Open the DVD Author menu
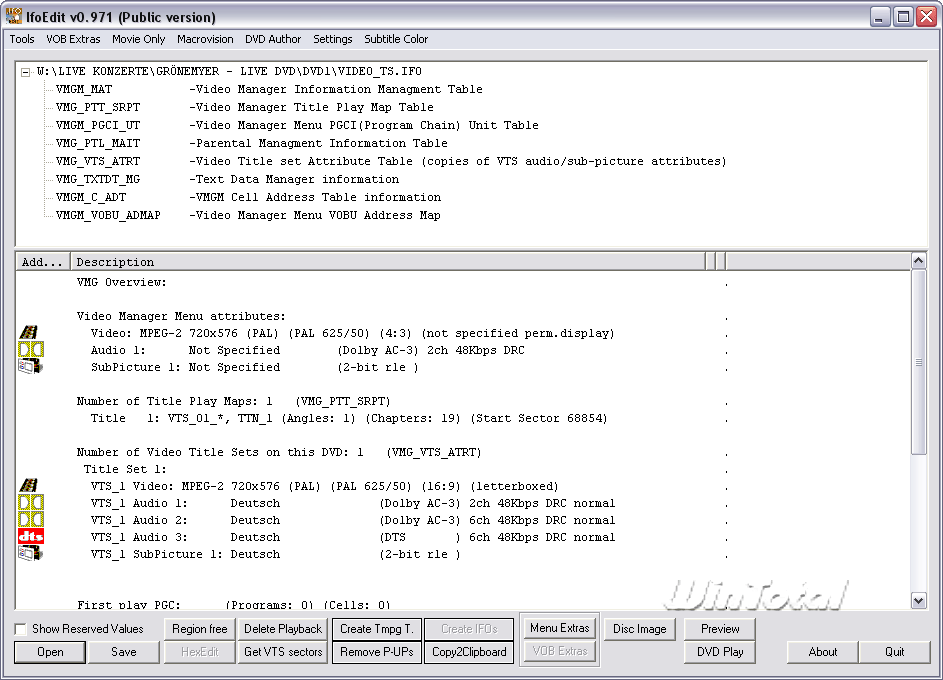Image resolution: width=943 pixels, height=680 pixels. click(x=273, y=39)
